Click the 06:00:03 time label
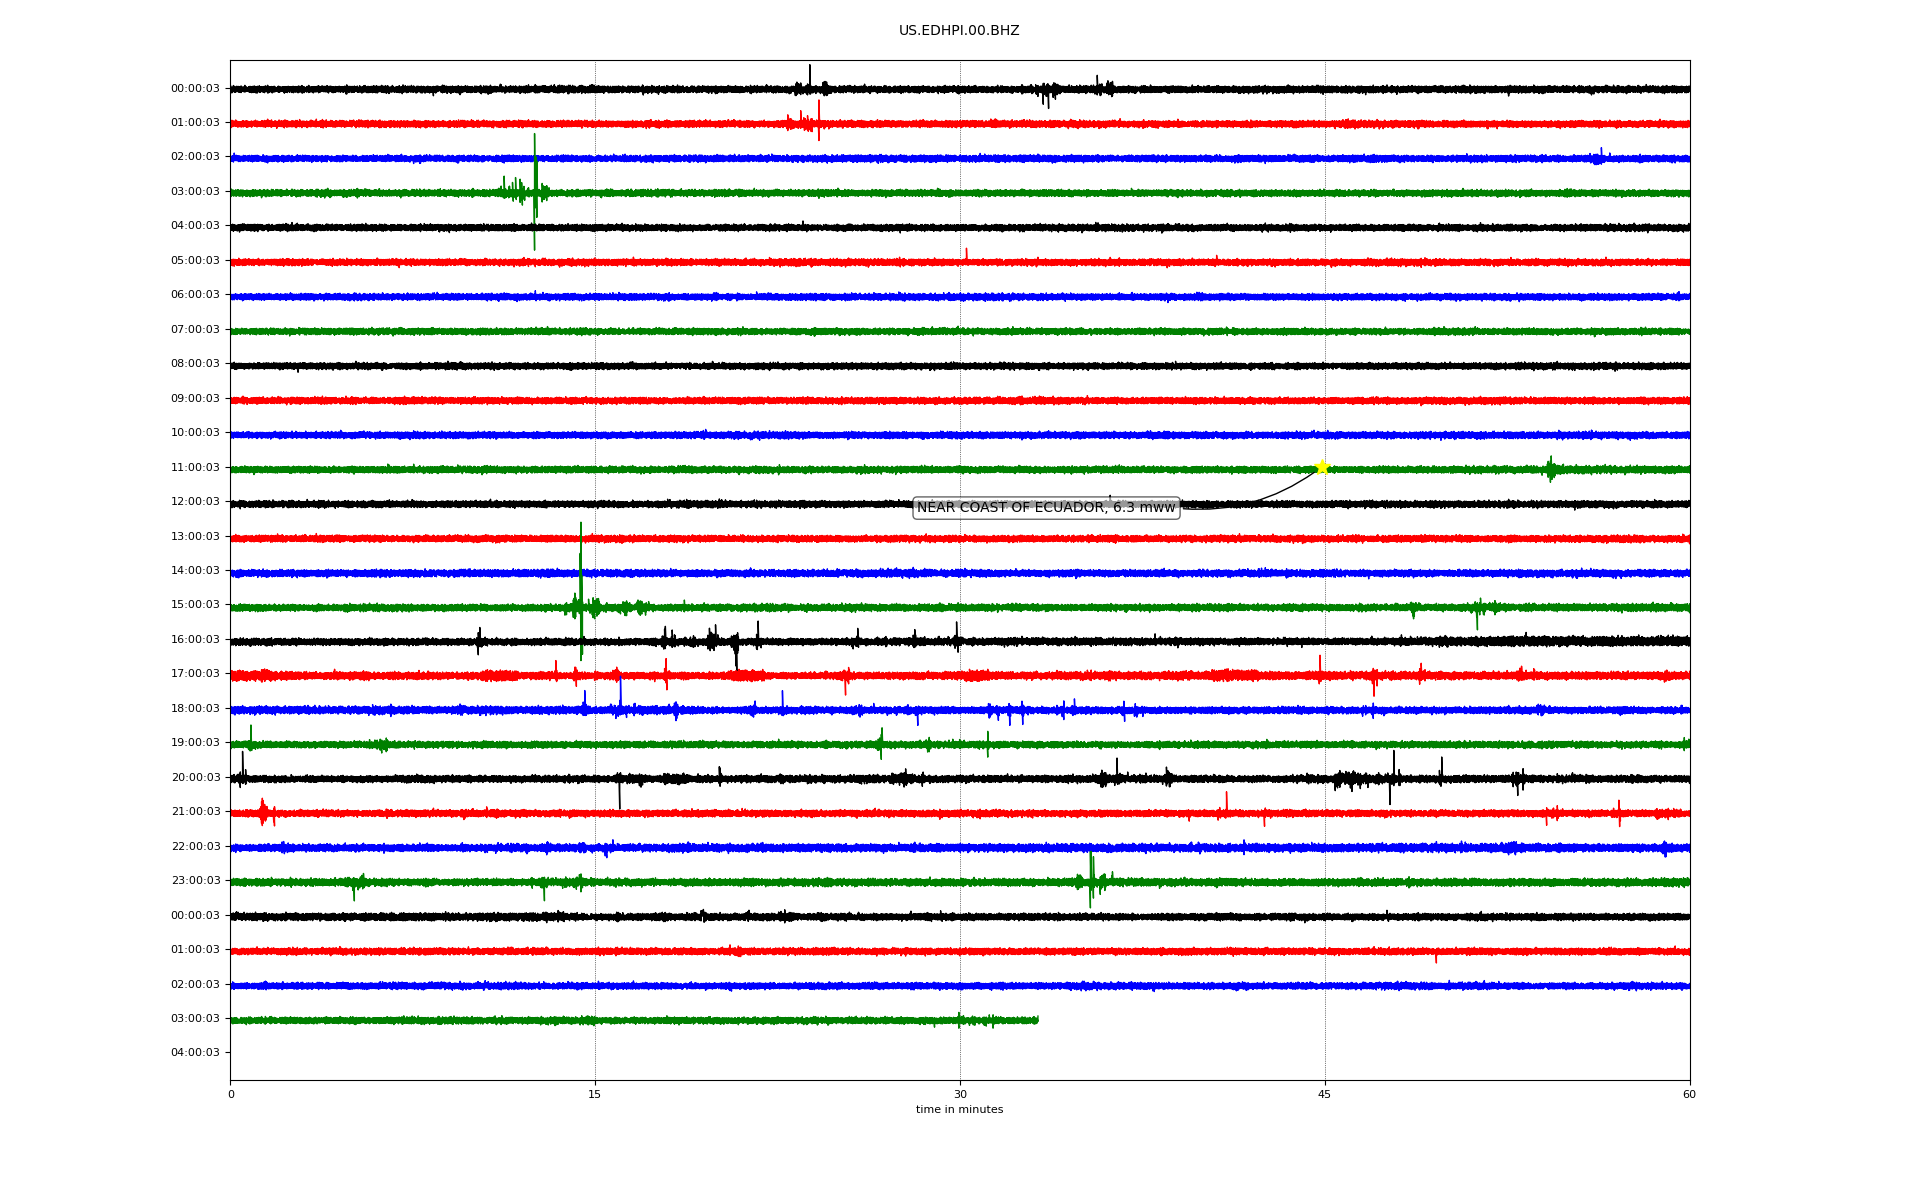 (x=195, y=295)
